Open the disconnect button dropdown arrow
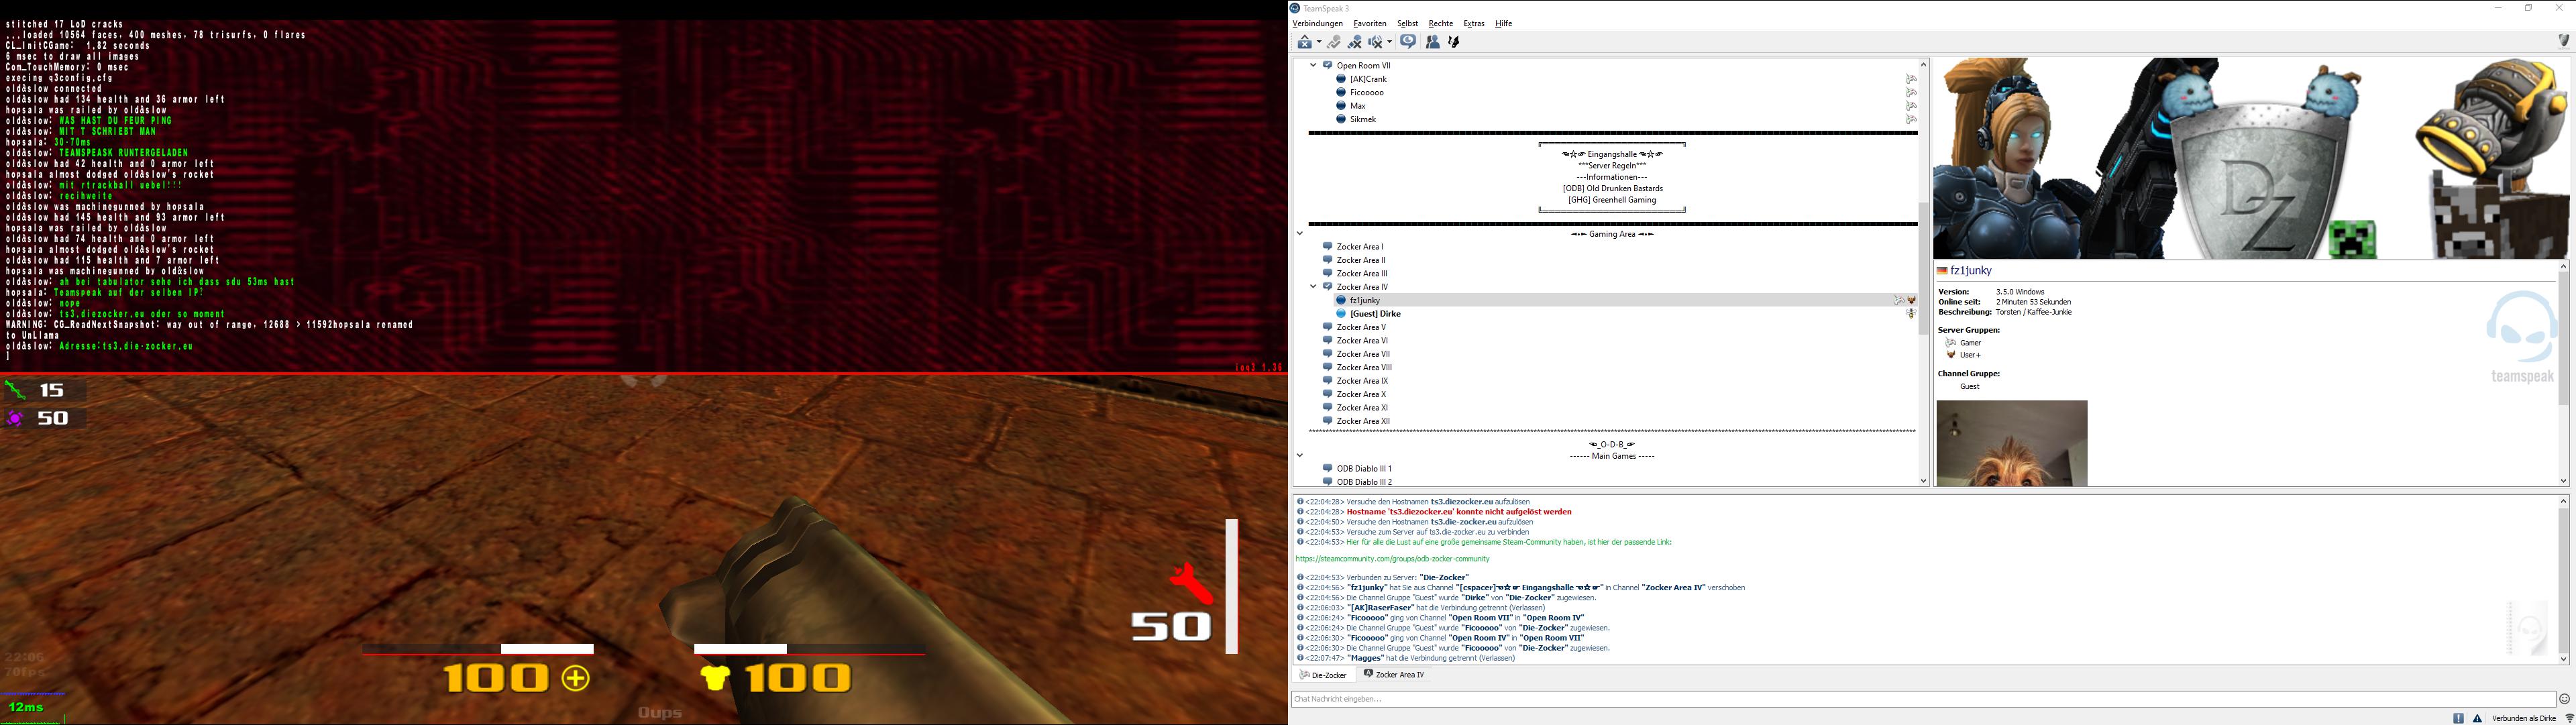Screen dimensions: 2576x725 click(1318, 42)
